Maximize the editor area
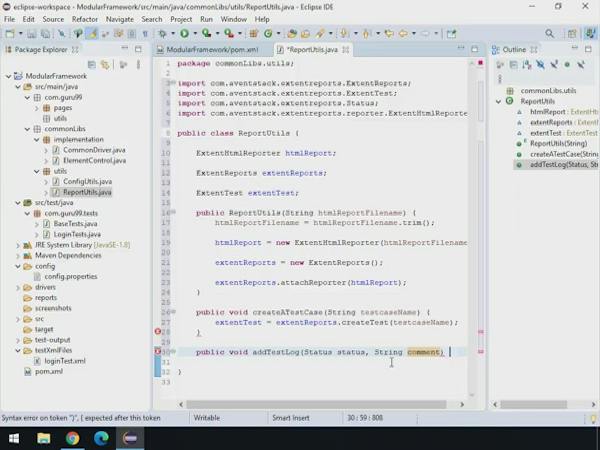Screen dimensions: 600x450 pyautogui.click(x=474, y=49)
